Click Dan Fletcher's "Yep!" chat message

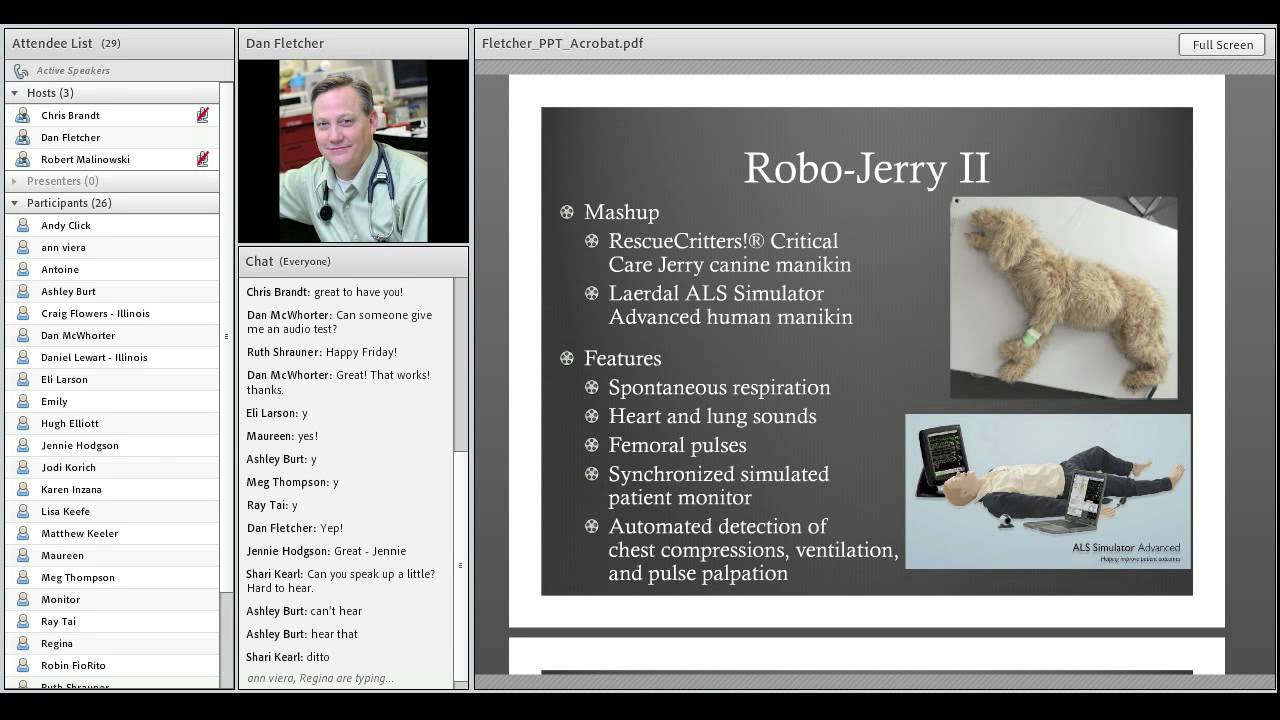click(x=295, y=528)
